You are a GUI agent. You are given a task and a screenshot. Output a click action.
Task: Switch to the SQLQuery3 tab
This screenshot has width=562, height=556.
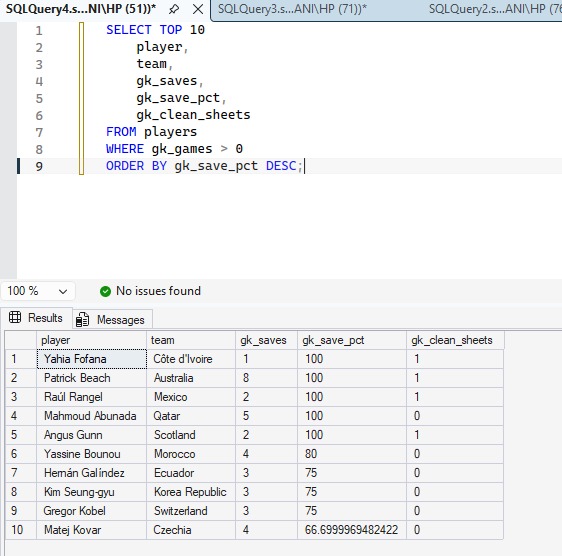[292, 9]
